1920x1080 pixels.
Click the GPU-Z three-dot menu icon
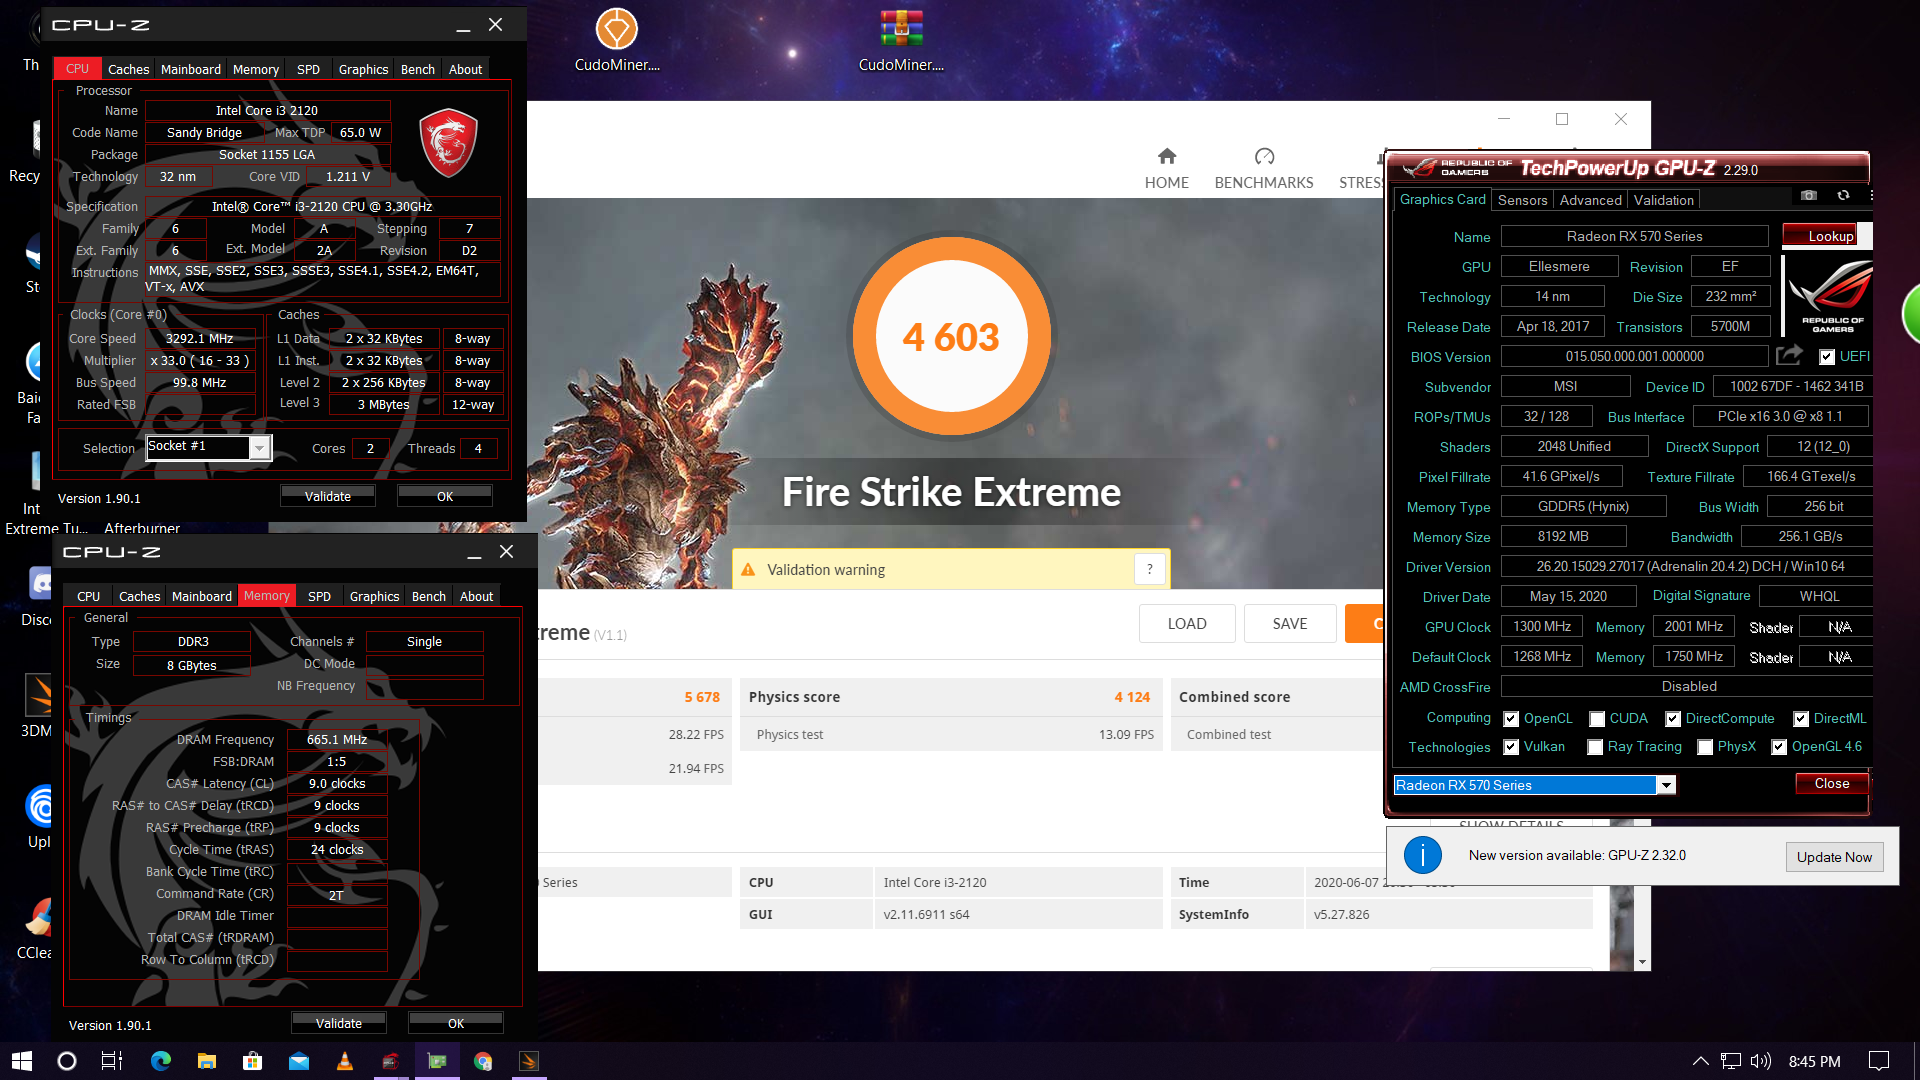1871,196
